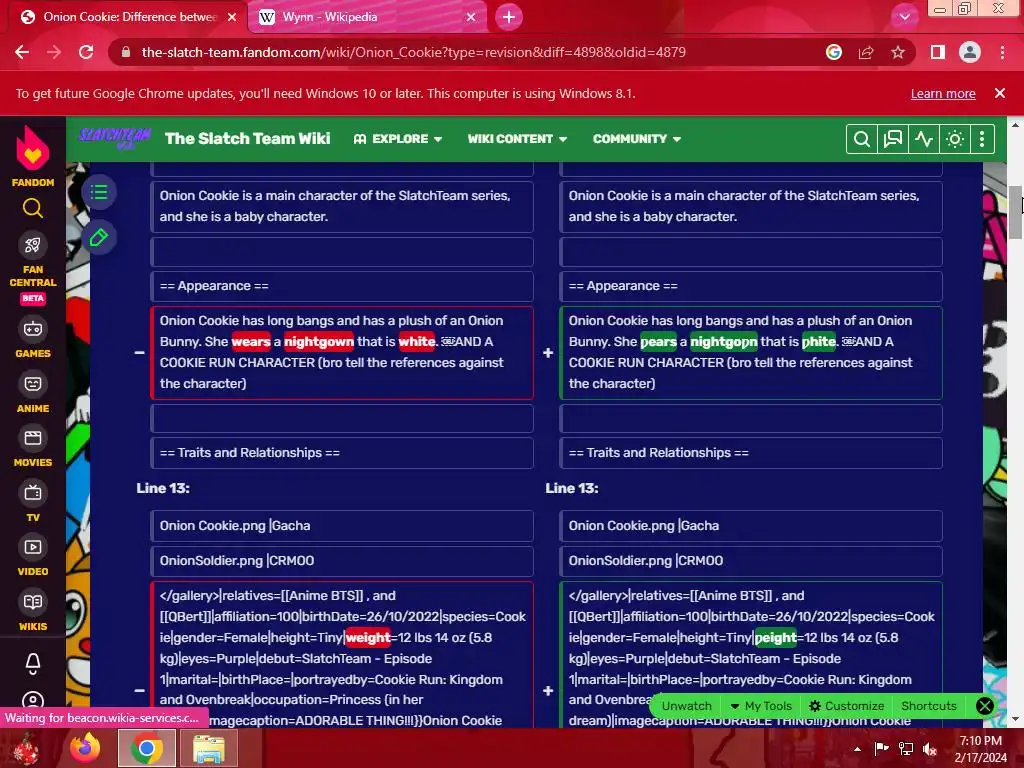
Task: Expand the Wiki Content menu
Action: click(x=517, y=139)
